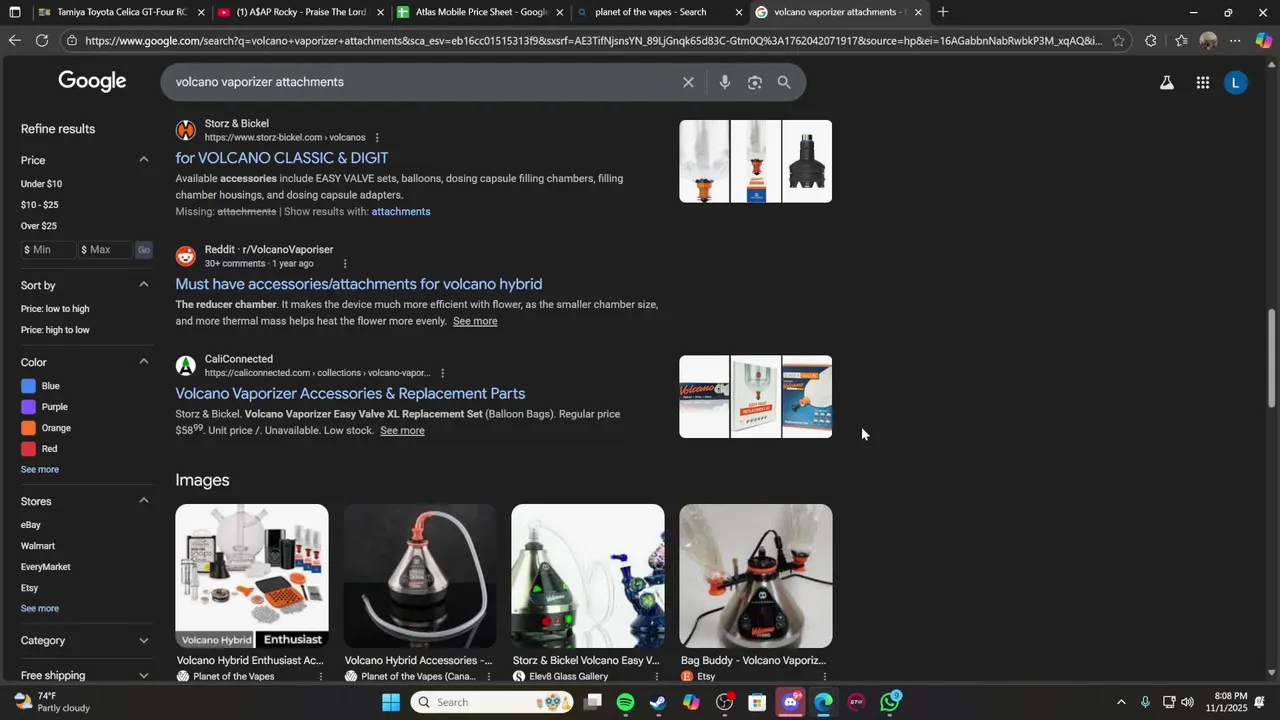
Task: Open the new tab plus button
Action: pyautogui.click(x=943, y=12)
